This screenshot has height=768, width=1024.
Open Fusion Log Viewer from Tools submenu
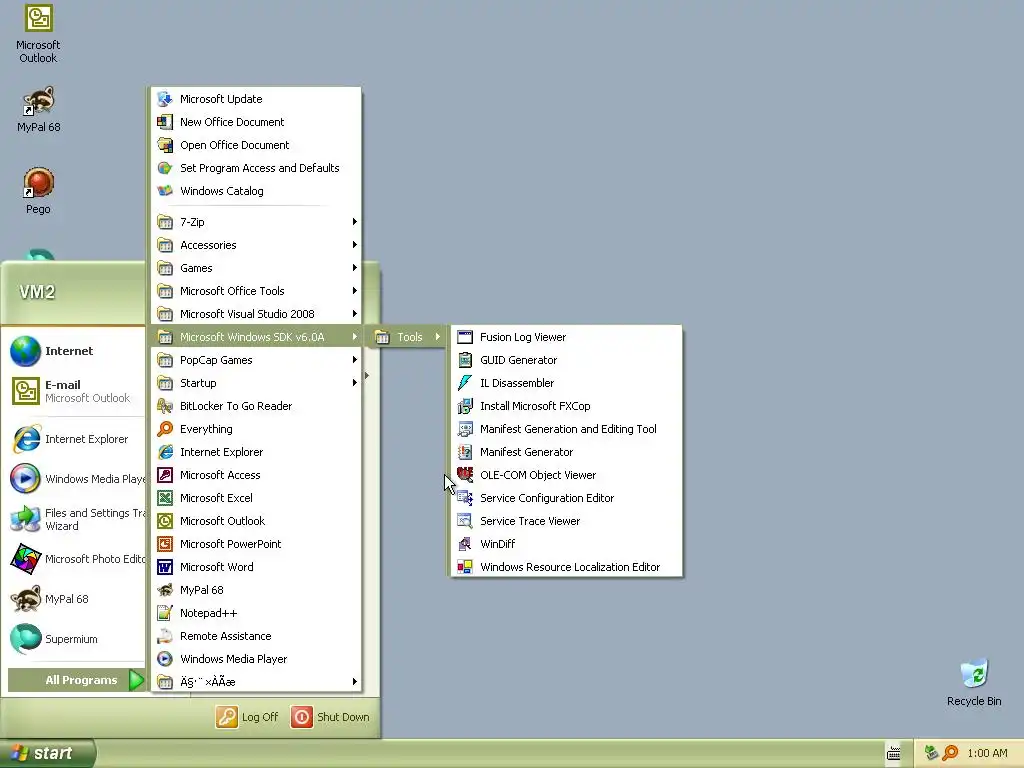(566, 337)
